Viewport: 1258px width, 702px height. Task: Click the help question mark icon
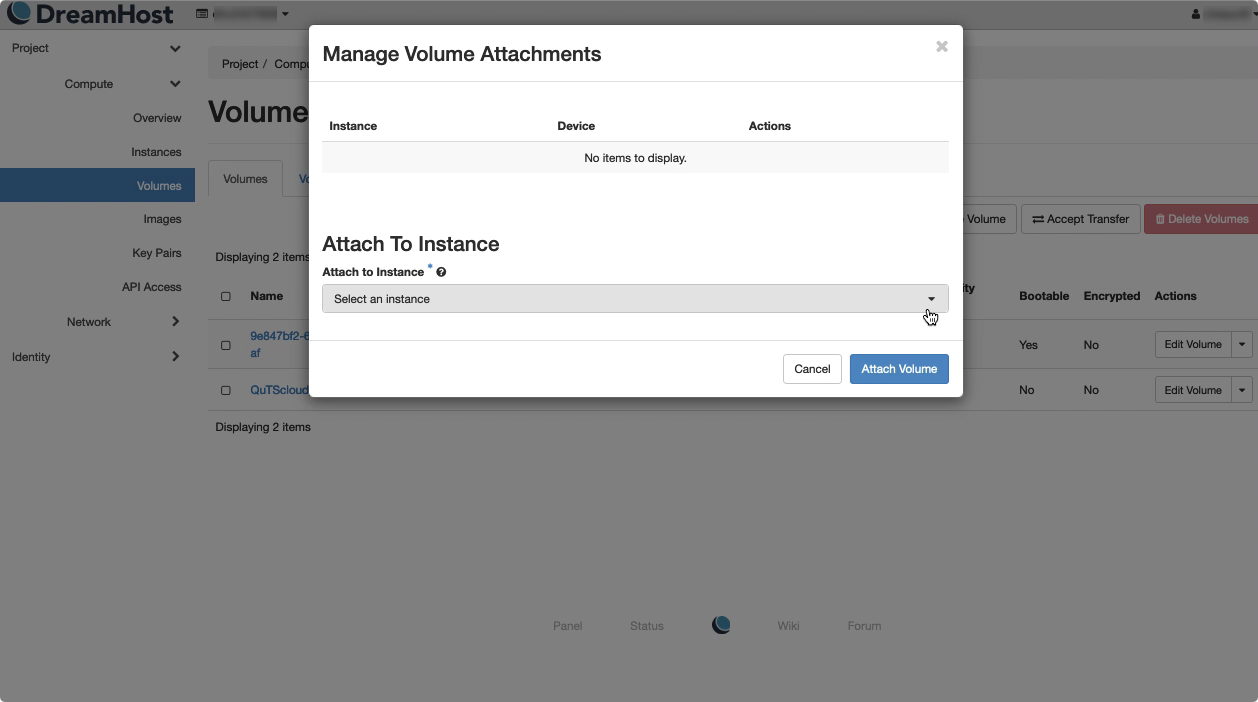click(x=441, y=272)
